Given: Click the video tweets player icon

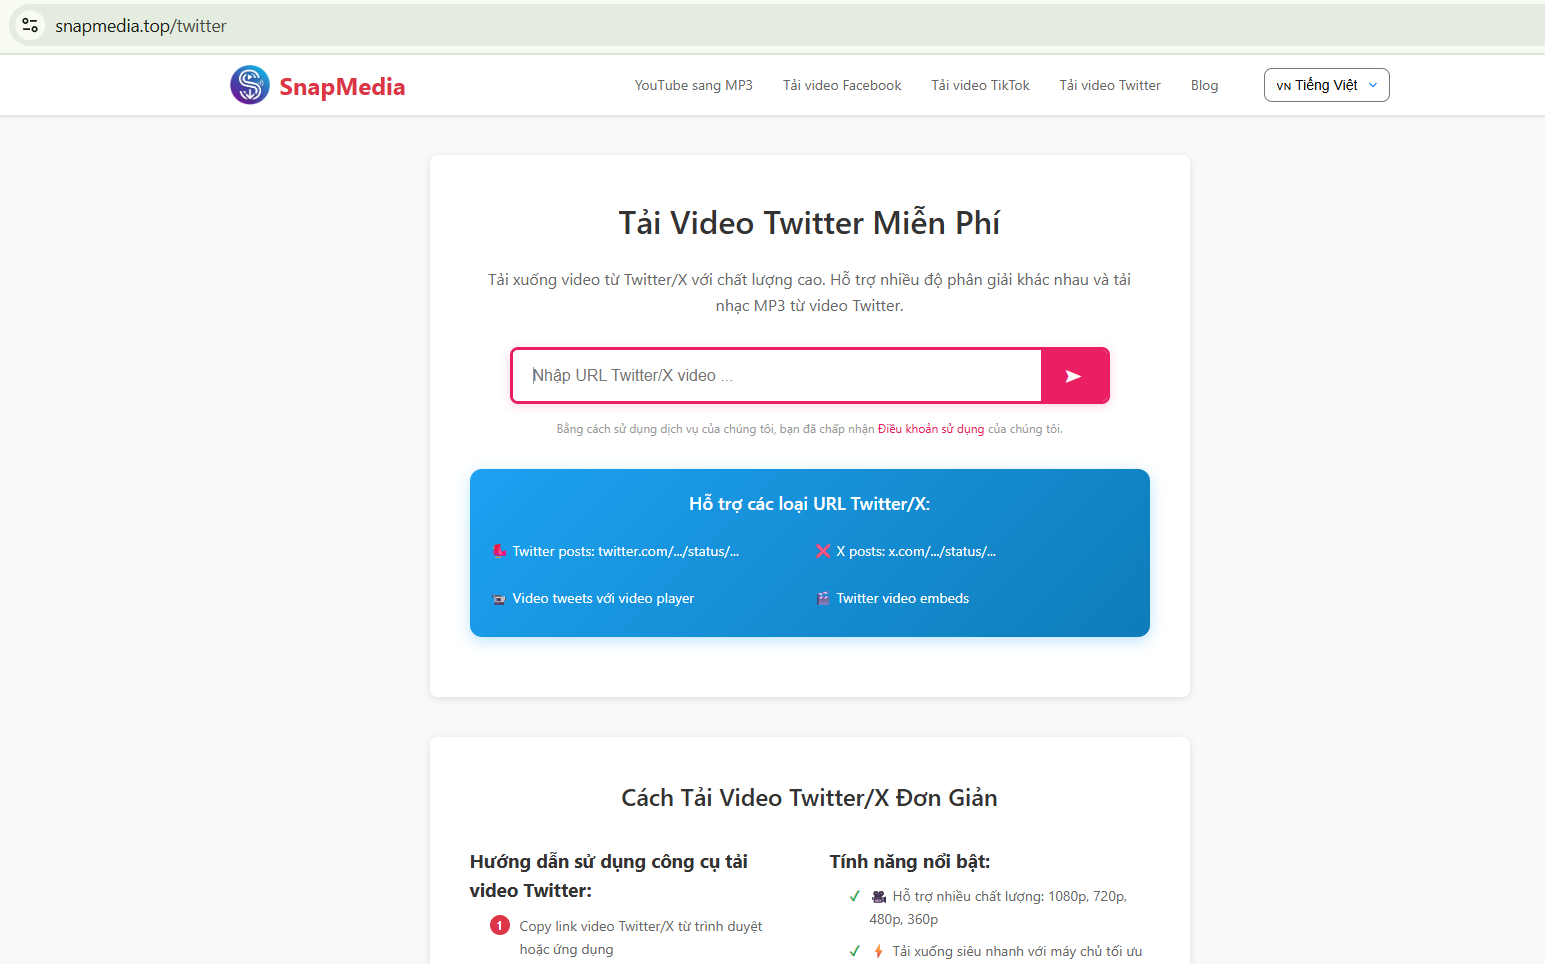Looking at the screenshot, I should click(x=498, y=598).
